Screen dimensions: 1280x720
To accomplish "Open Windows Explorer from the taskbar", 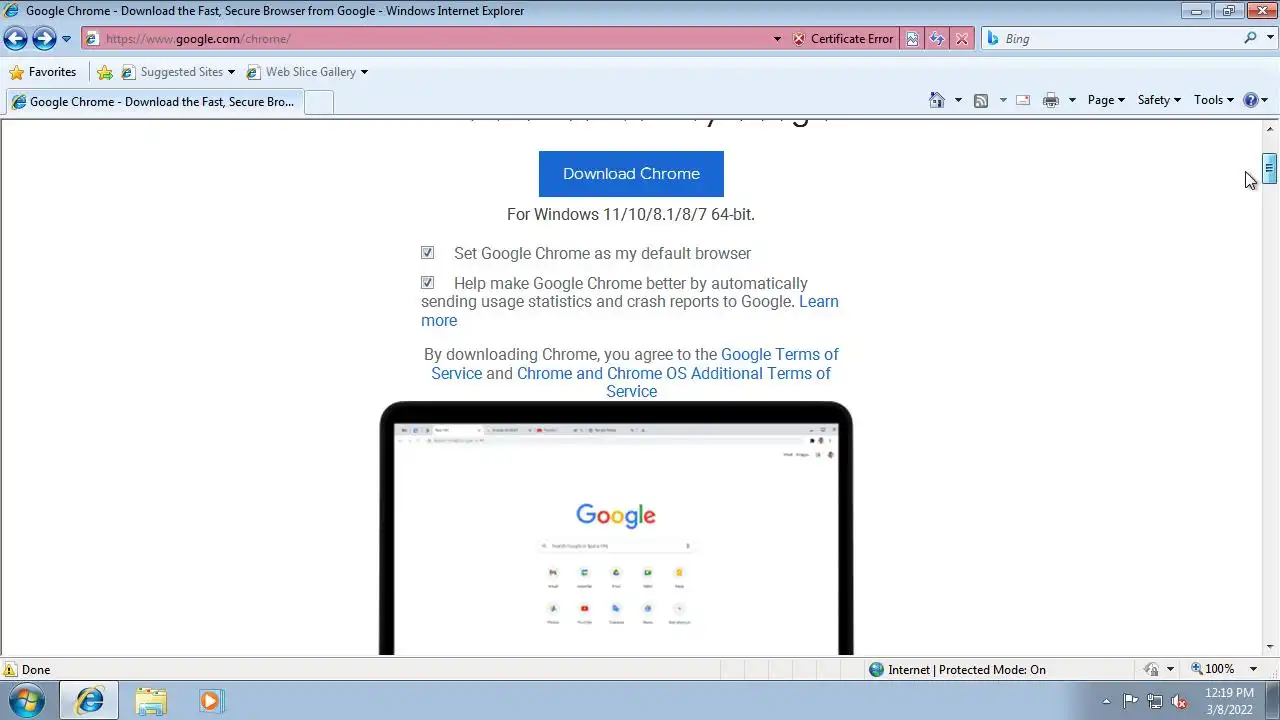I will pyautogui.click(x=151, y=701).
